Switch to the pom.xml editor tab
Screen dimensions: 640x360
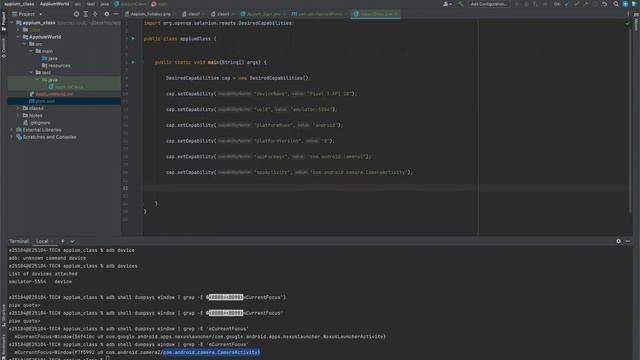point(319,14)
